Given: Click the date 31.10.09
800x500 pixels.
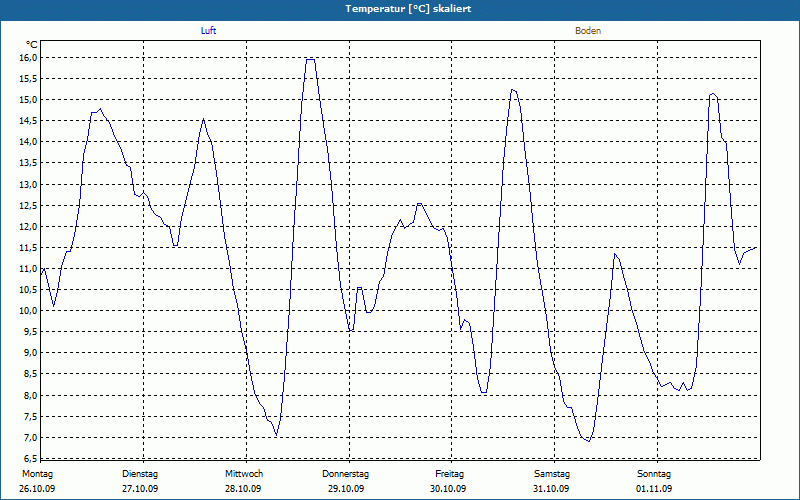Looking at the screenshot, I should pyautogui.click(x=551, y=489).
